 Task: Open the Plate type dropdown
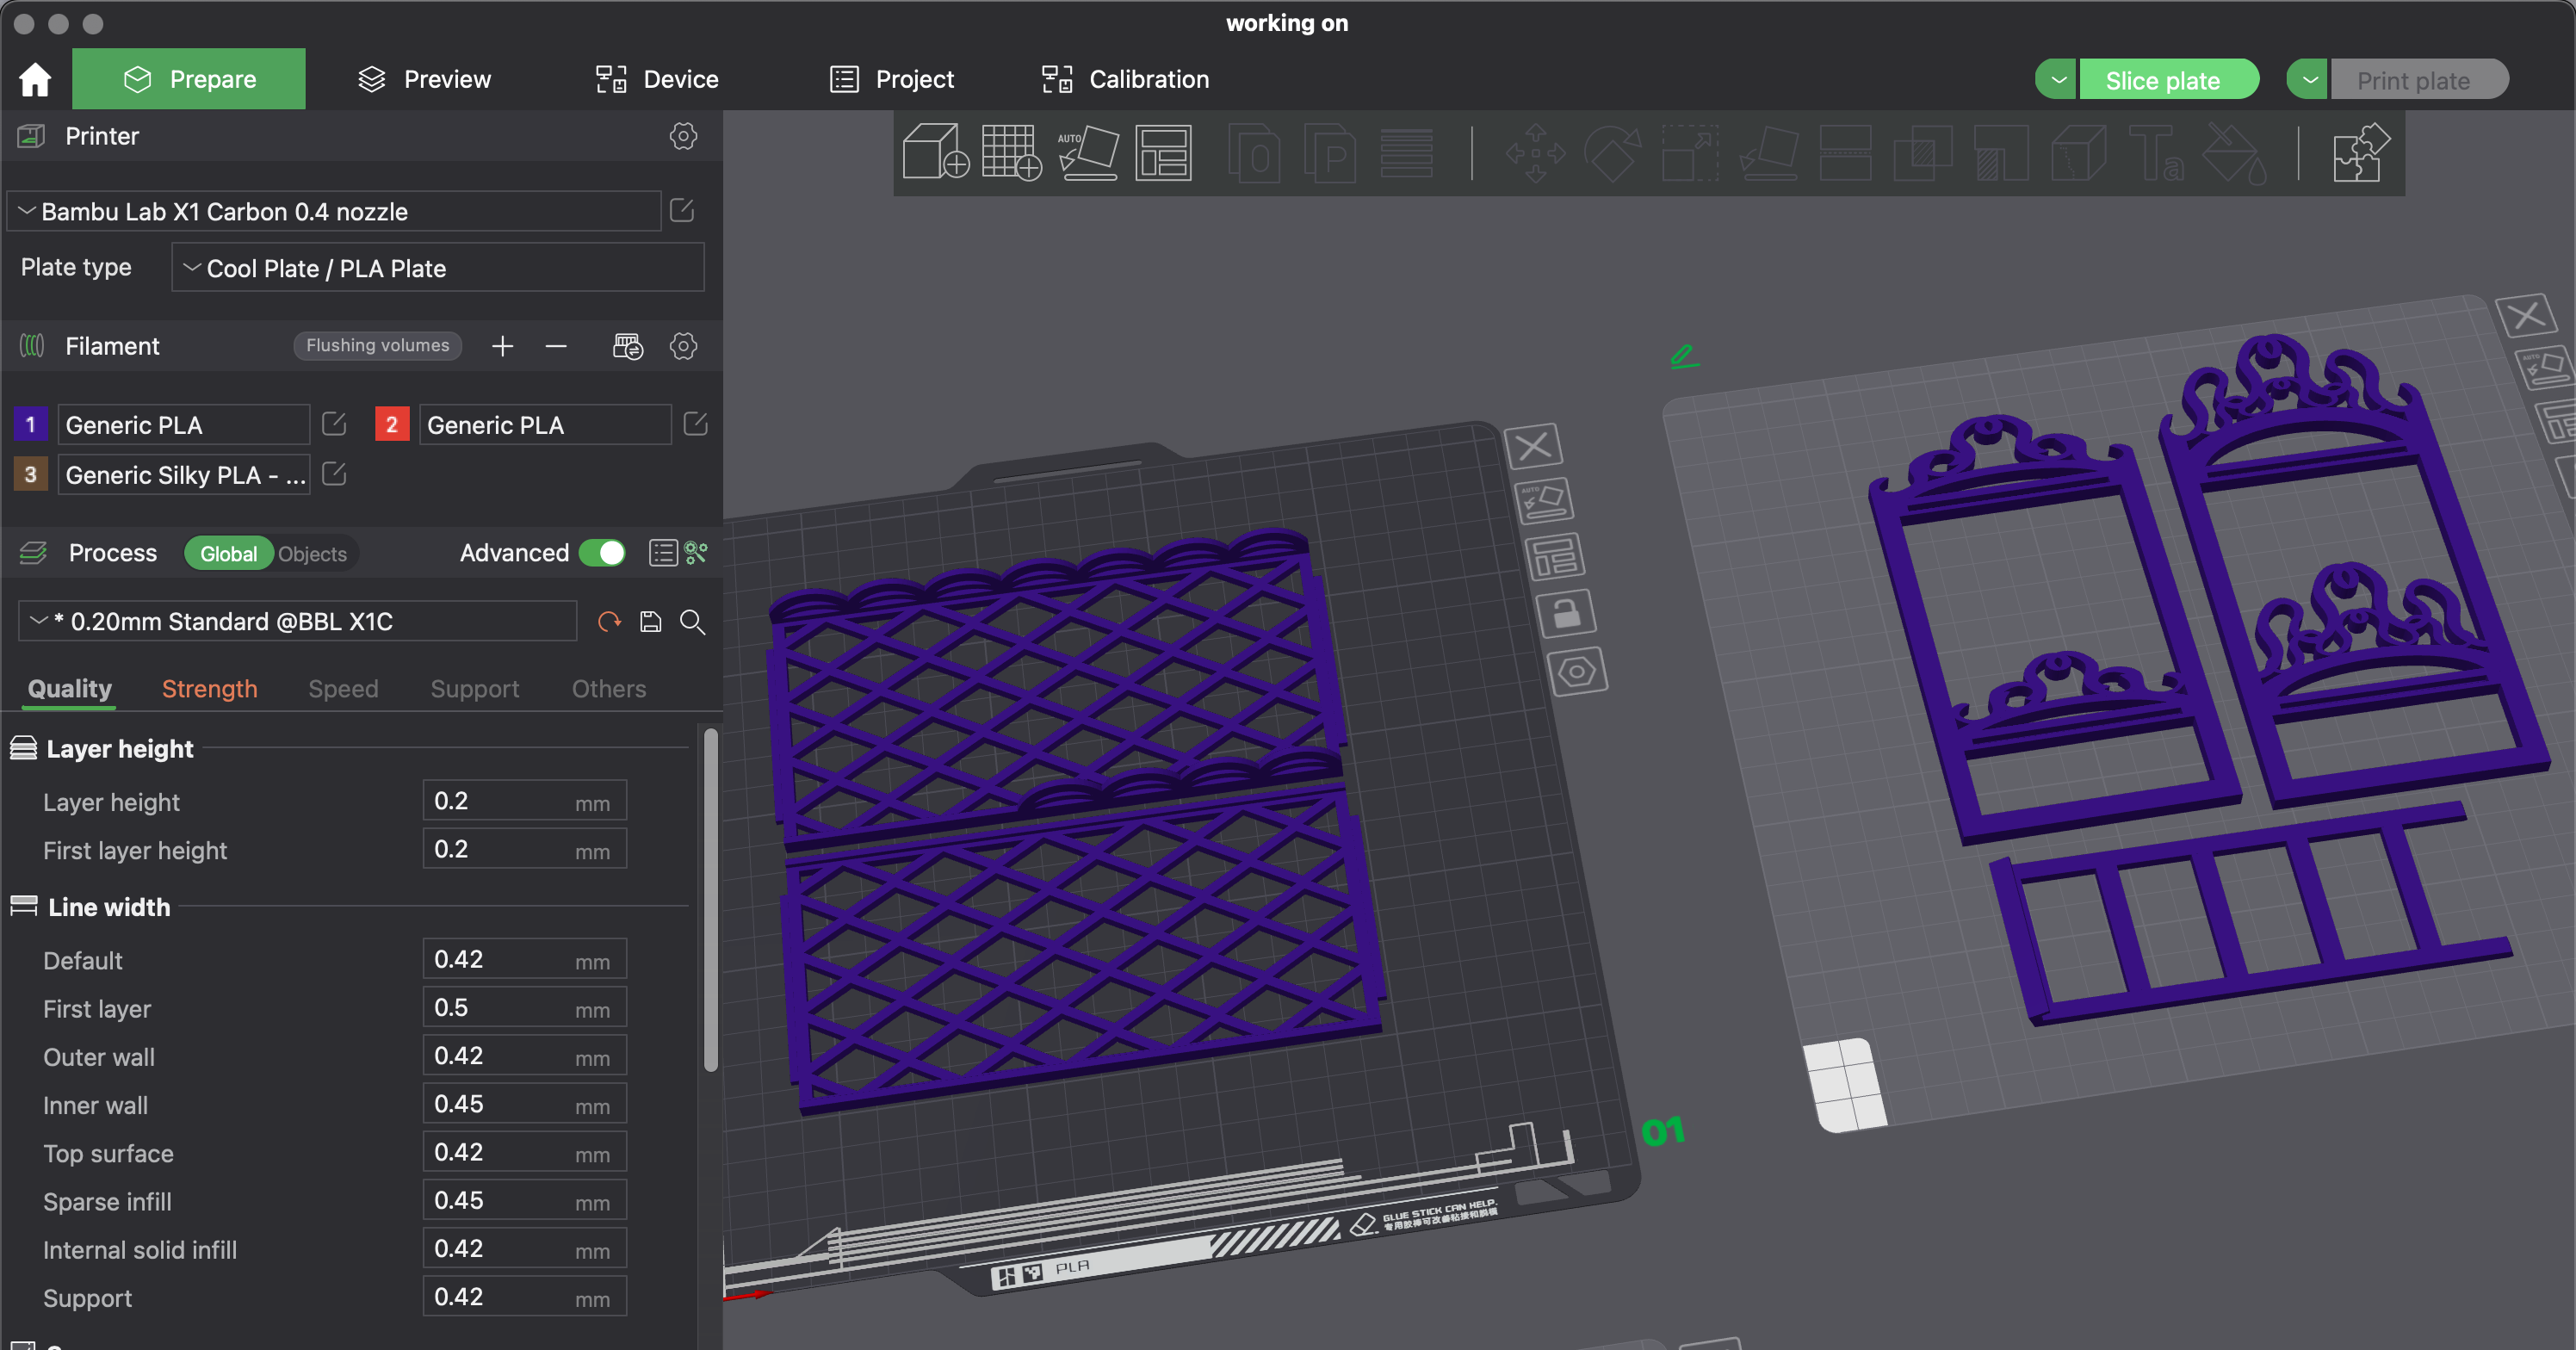(x=437, y=268)
